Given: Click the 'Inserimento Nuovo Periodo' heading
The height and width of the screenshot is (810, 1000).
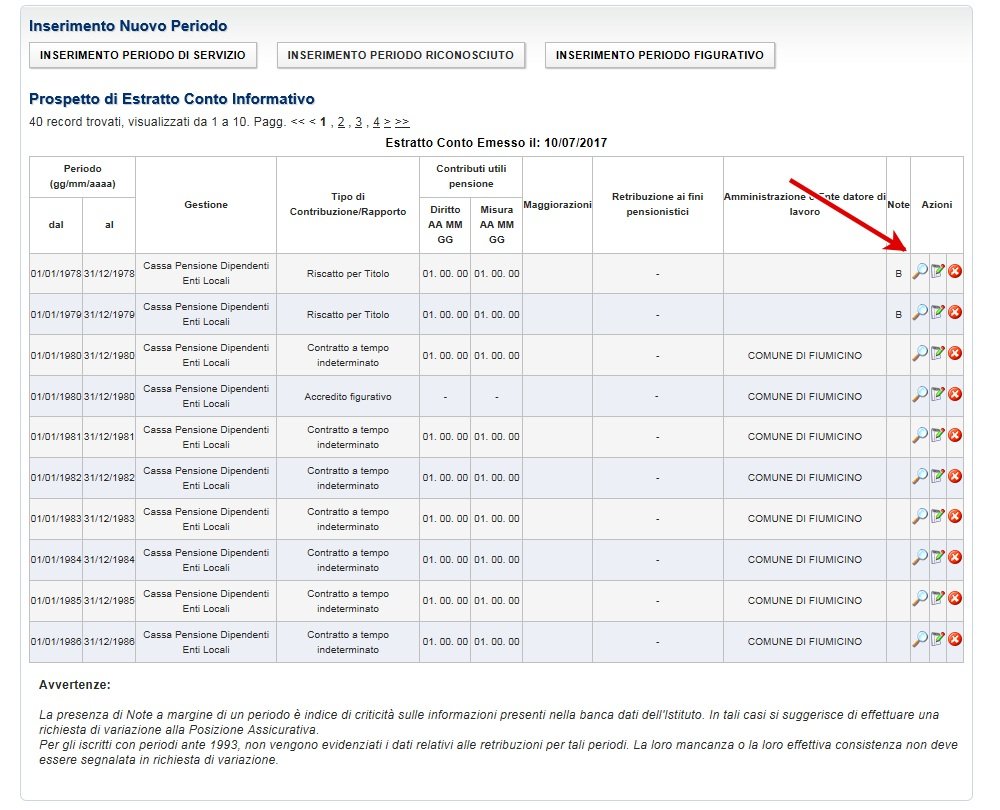Looking at the screenshot, I should click(128, 26).
